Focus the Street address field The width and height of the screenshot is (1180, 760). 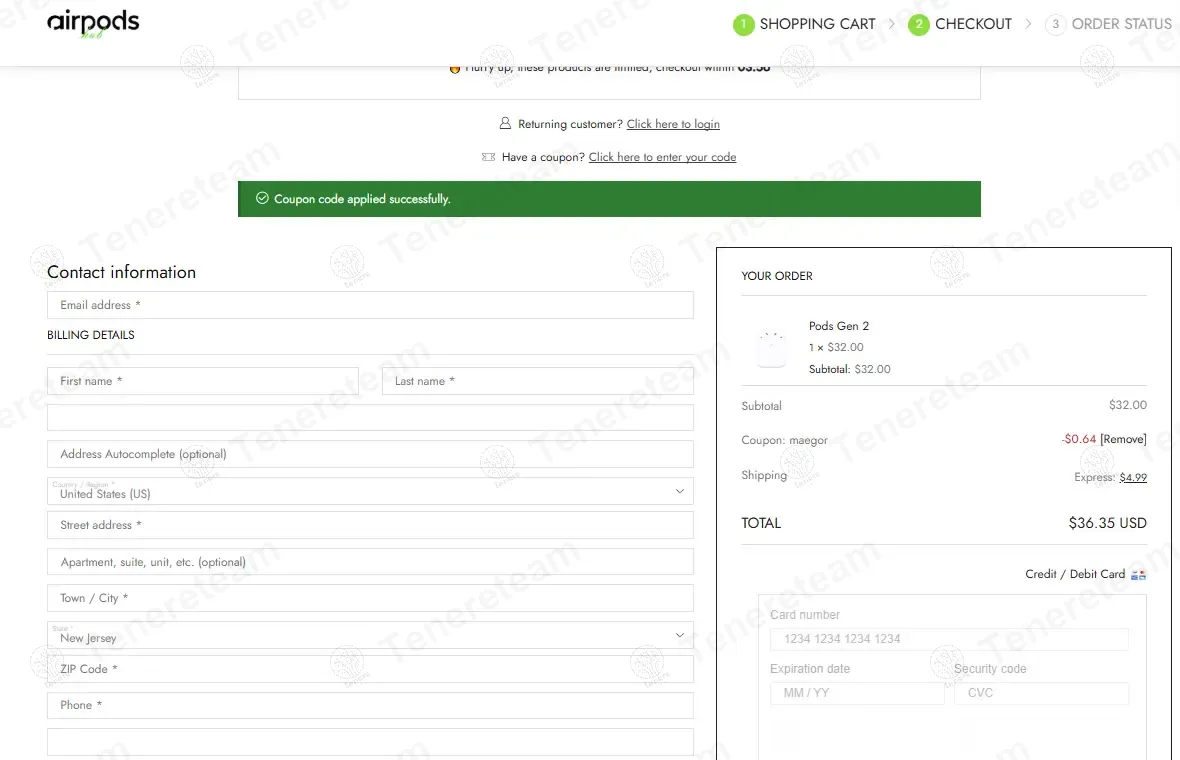coord(370,525)
